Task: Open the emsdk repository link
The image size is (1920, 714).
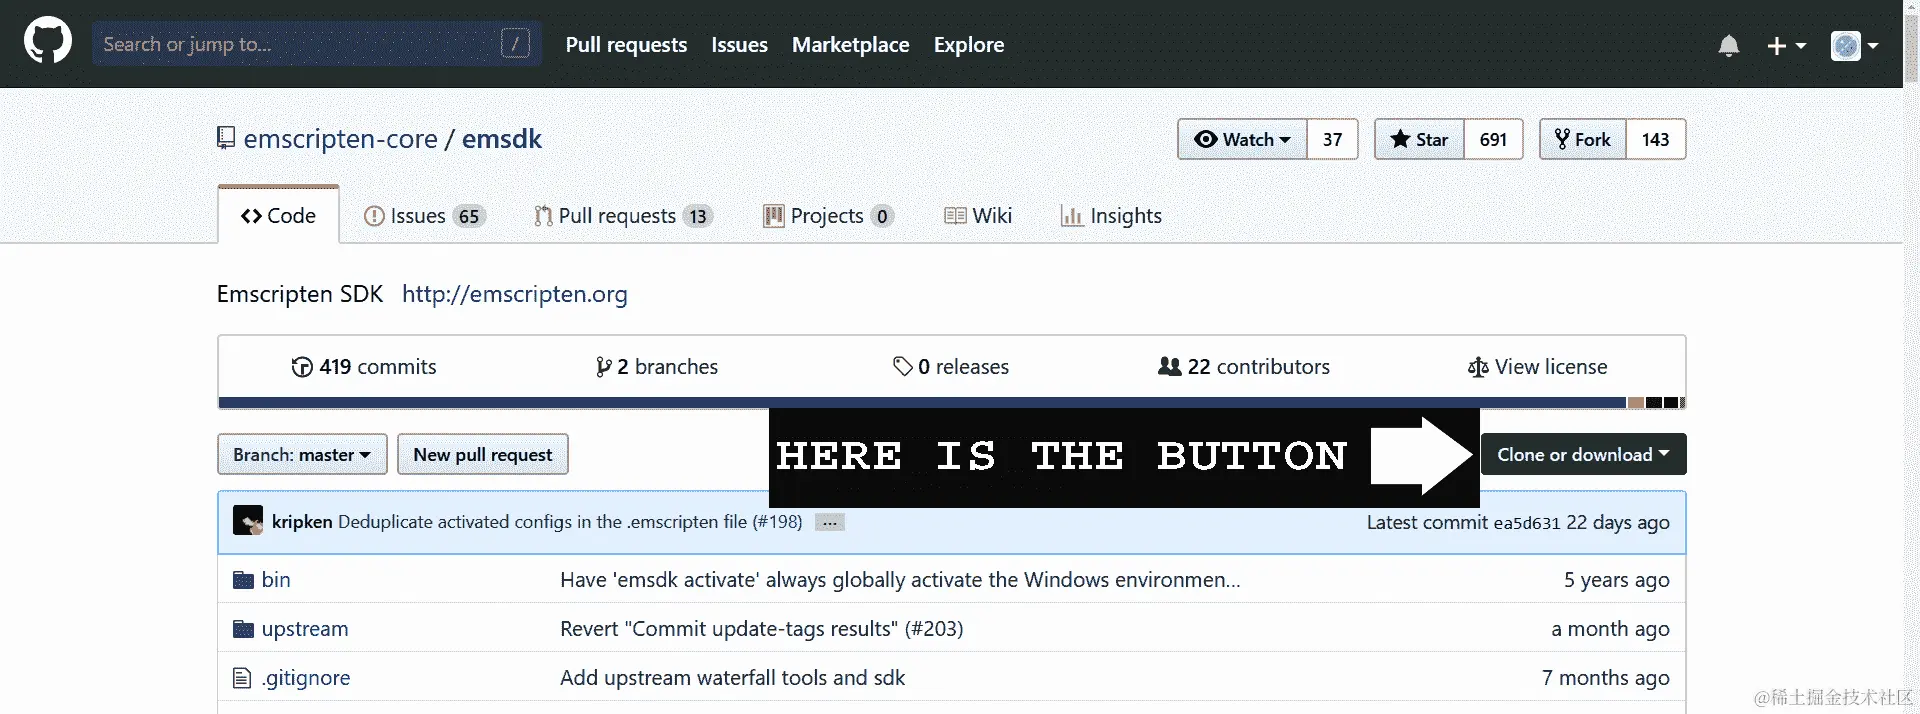Action: point(501,139)
